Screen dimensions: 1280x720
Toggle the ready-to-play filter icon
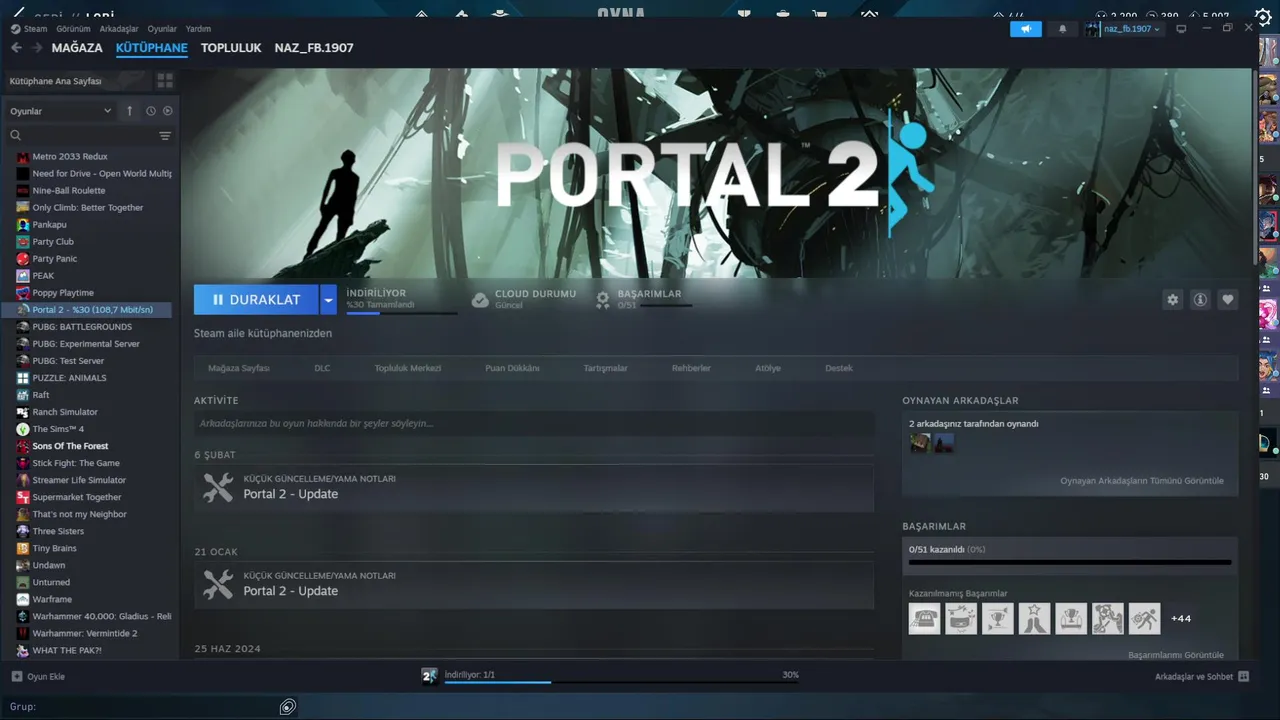coord(167,111)
